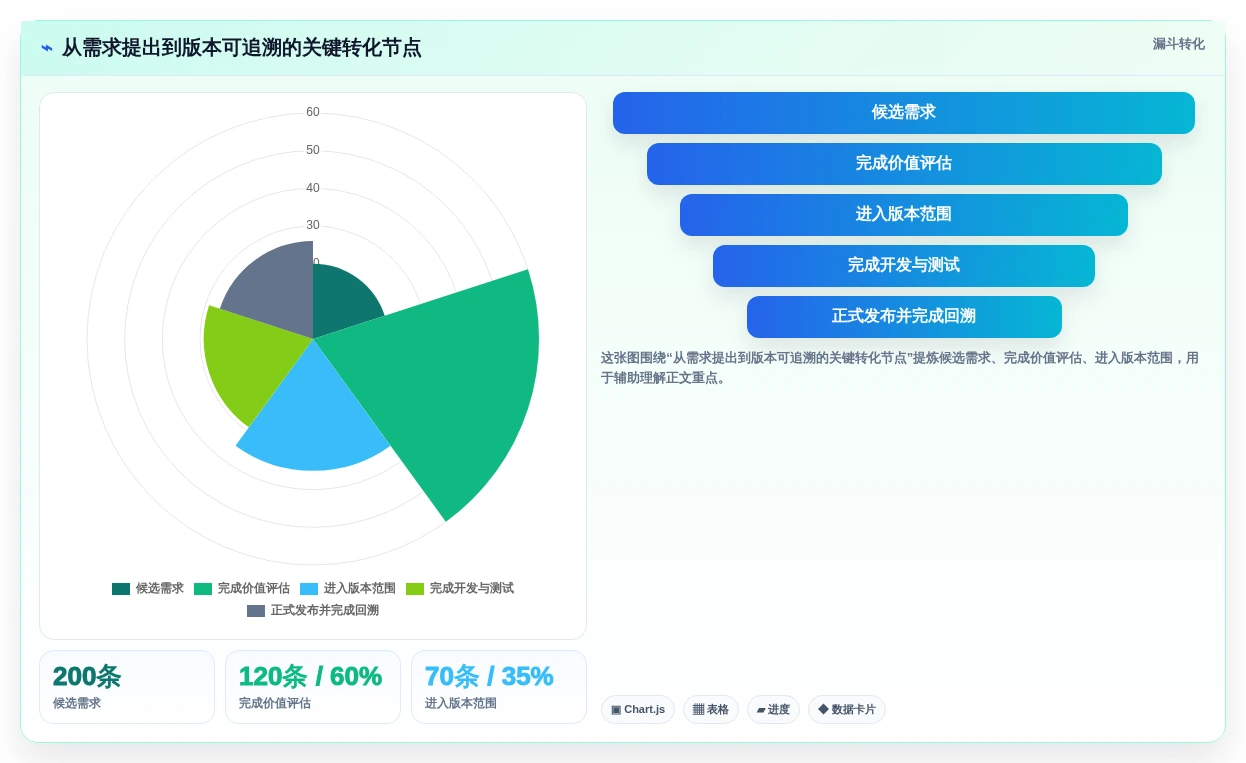Select the 进度 tag
The width and height of the screenshot is (1246, 763).
pos(773,710)
